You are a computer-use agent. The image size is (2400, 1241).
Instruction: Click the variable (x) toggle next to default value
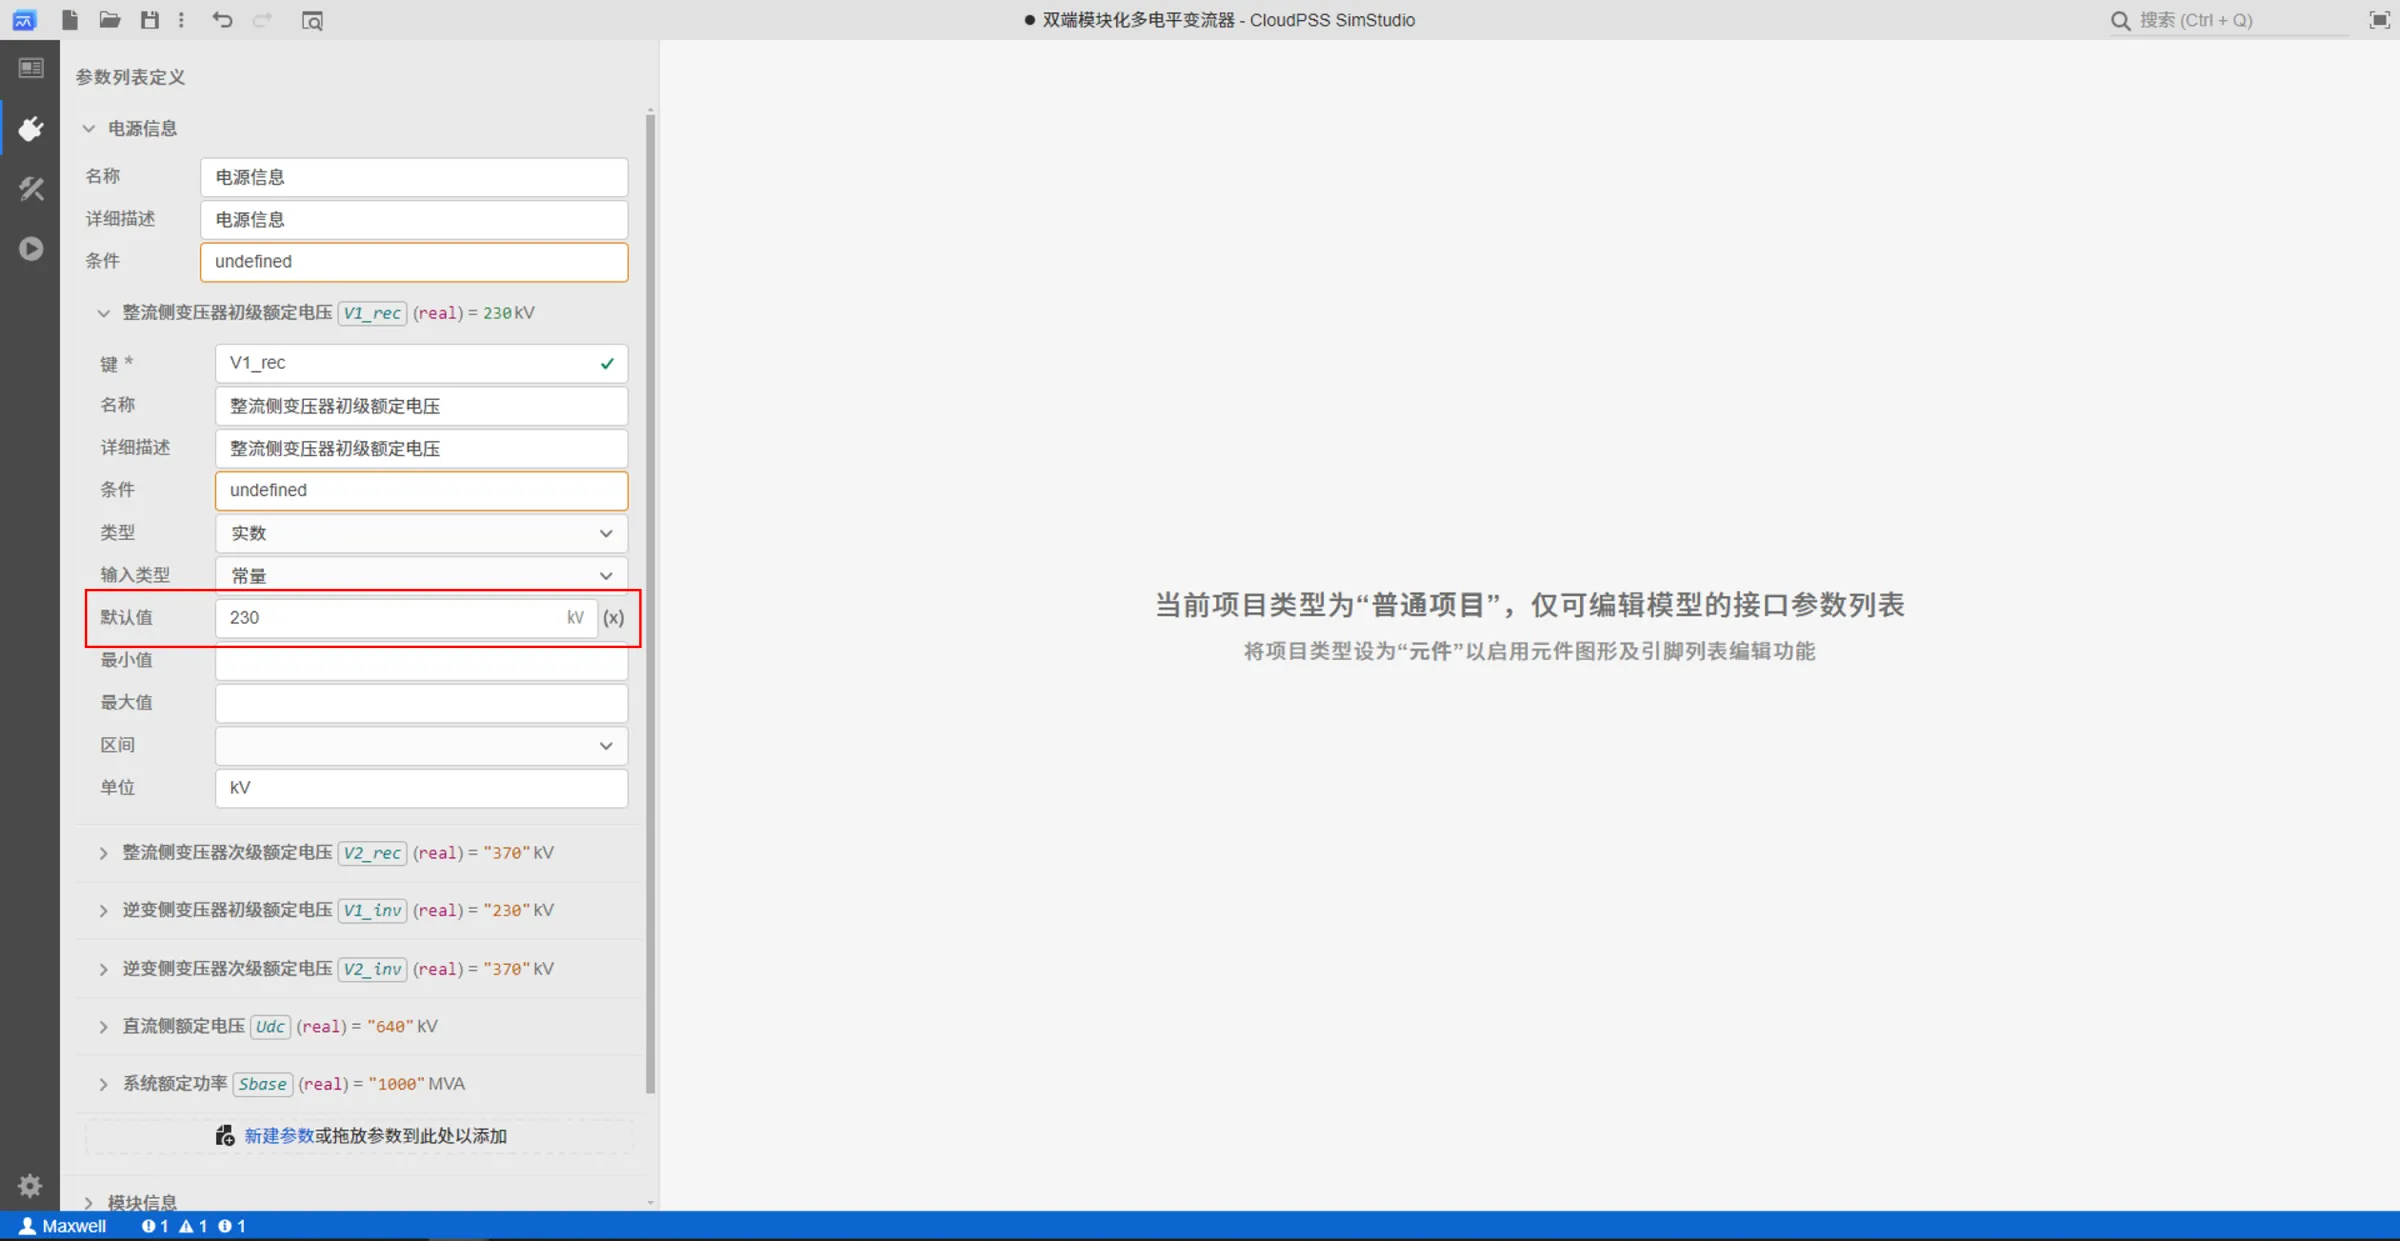613,618
